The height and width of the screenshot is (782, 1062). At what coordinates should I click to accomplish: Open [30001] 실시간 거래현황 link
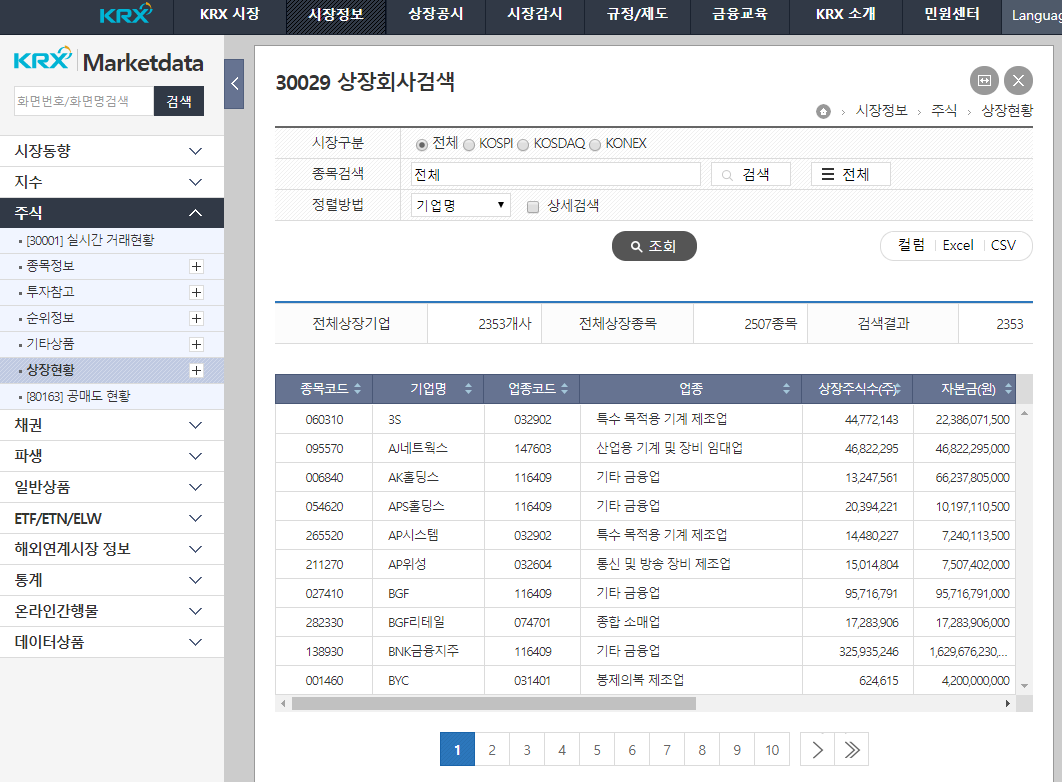[90, 240]
